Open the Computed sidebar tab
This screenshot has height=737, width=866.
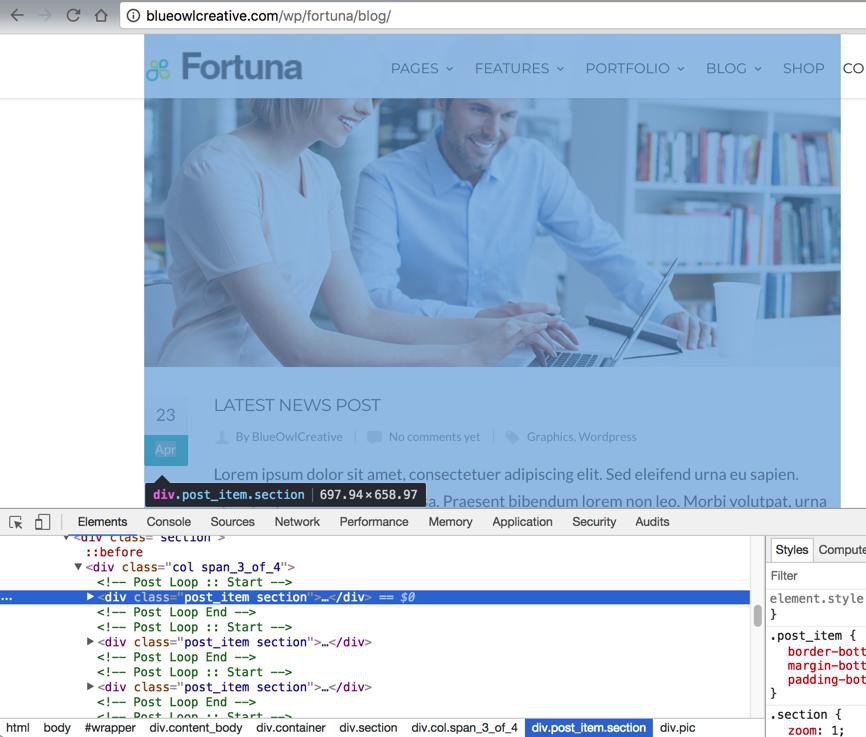point(842,550)
